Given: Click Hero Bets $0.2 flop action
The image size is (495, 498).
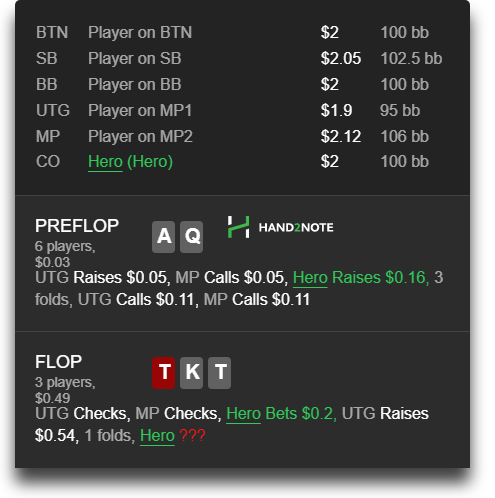Looking at the screenshot, I should pos(281,414).
